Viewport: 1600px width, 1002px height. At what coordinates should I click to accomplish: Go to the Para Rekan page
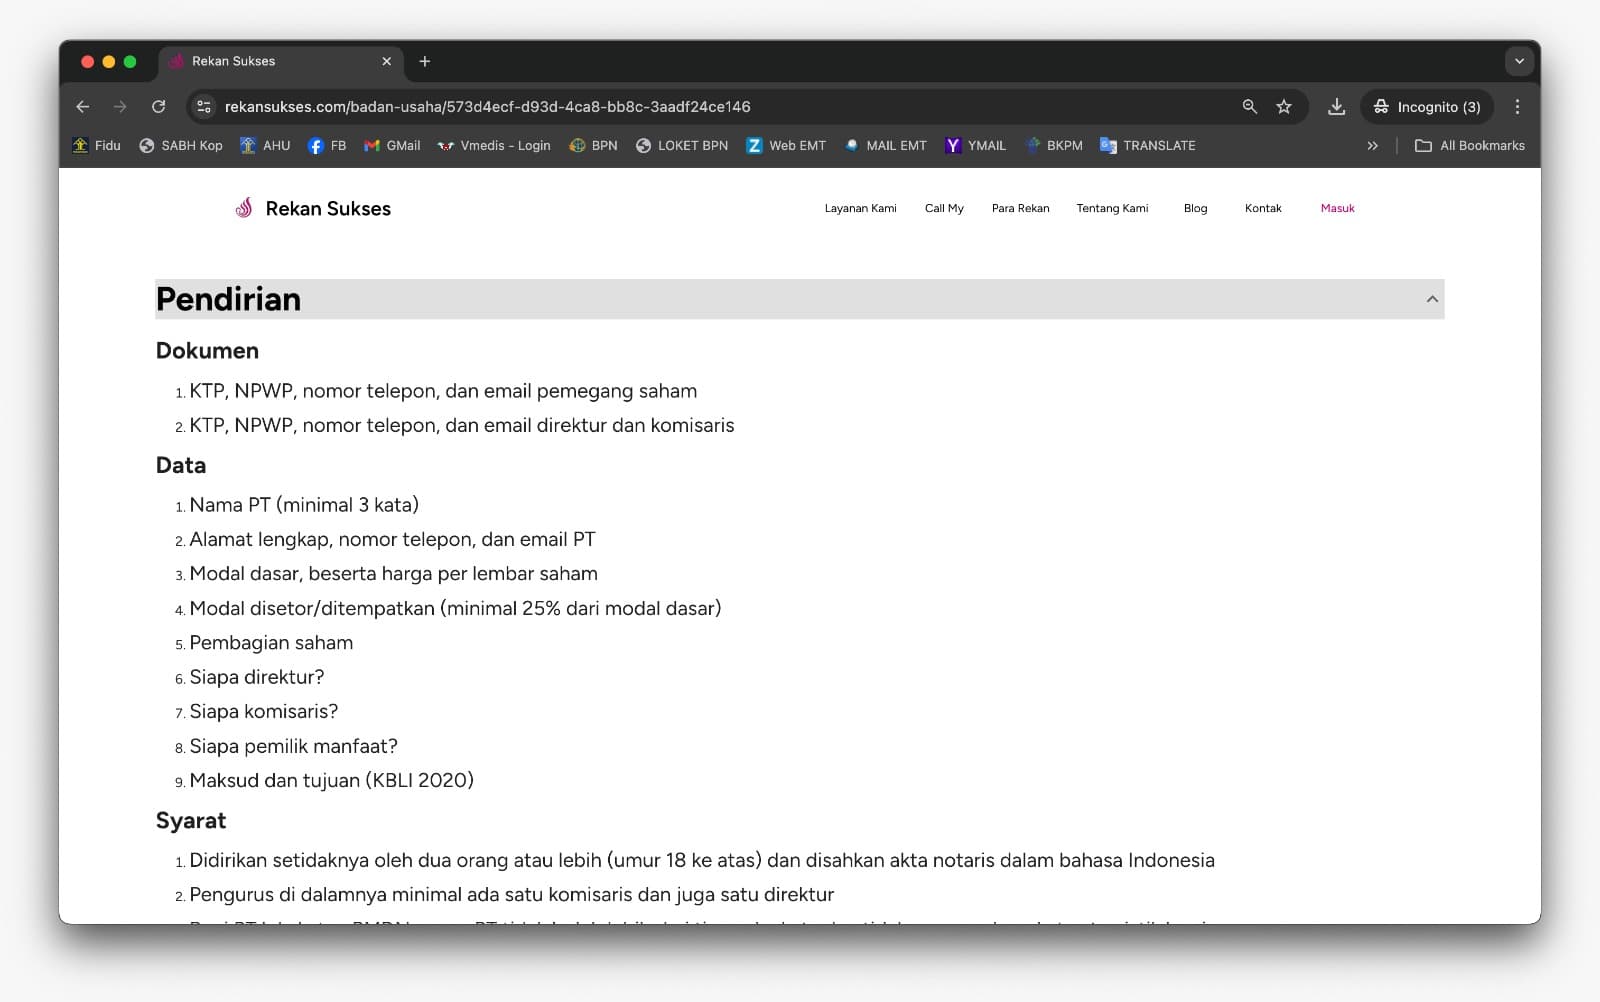coord(1020,208)
